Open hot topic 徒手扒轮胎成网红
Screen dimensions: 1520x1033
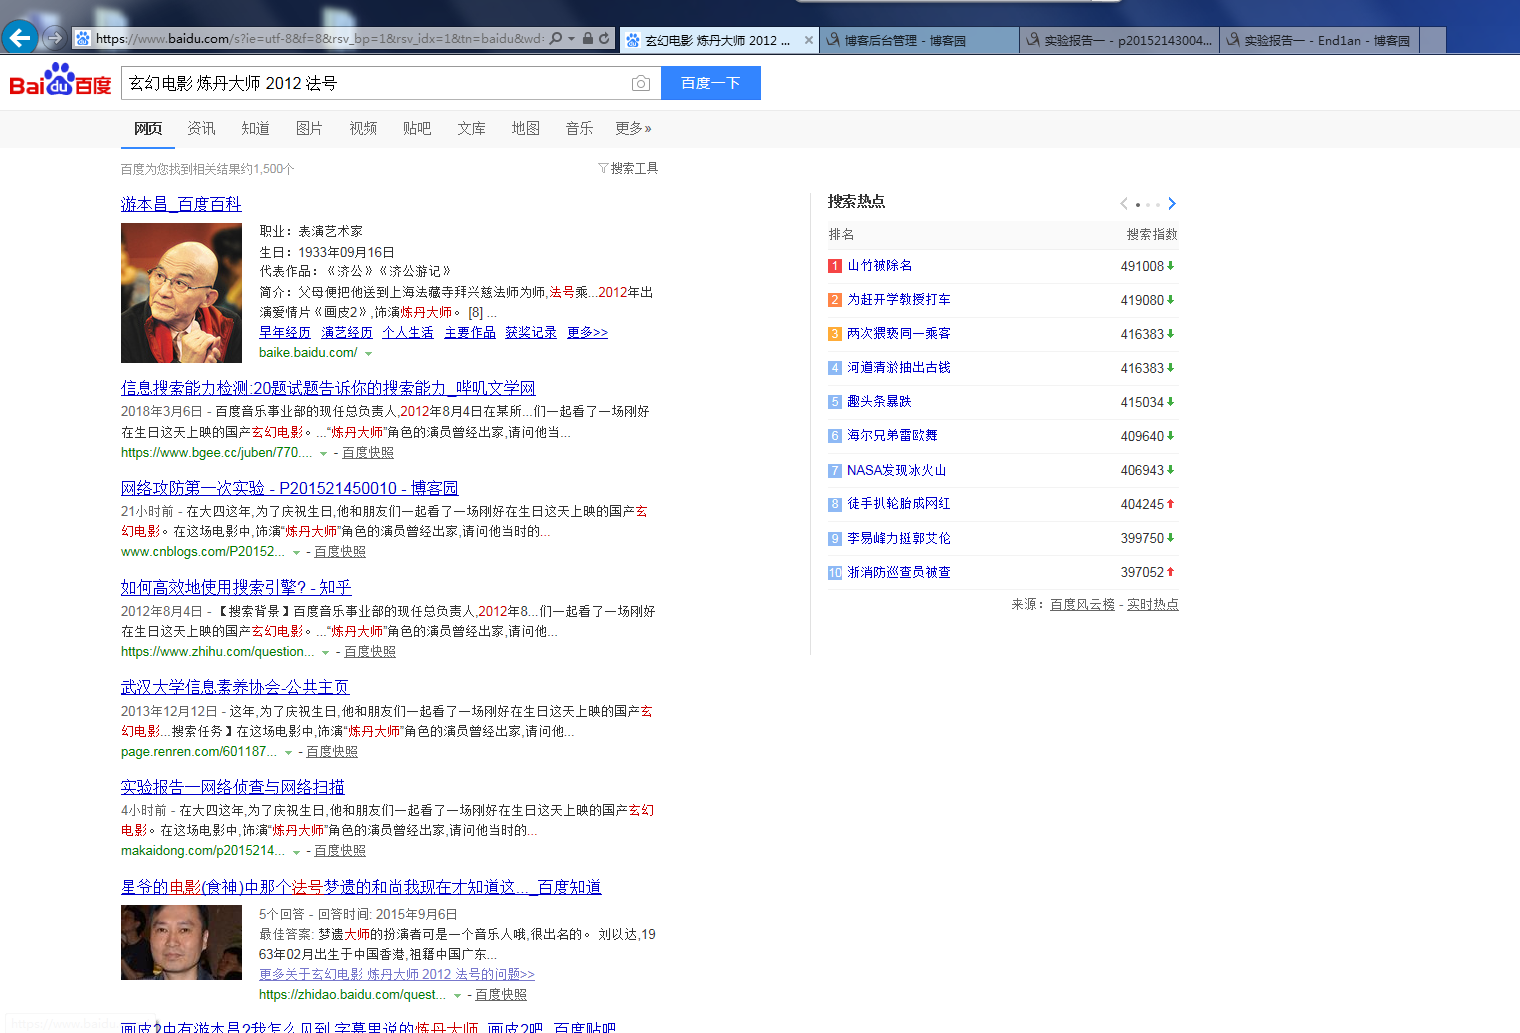coord(899,504)
